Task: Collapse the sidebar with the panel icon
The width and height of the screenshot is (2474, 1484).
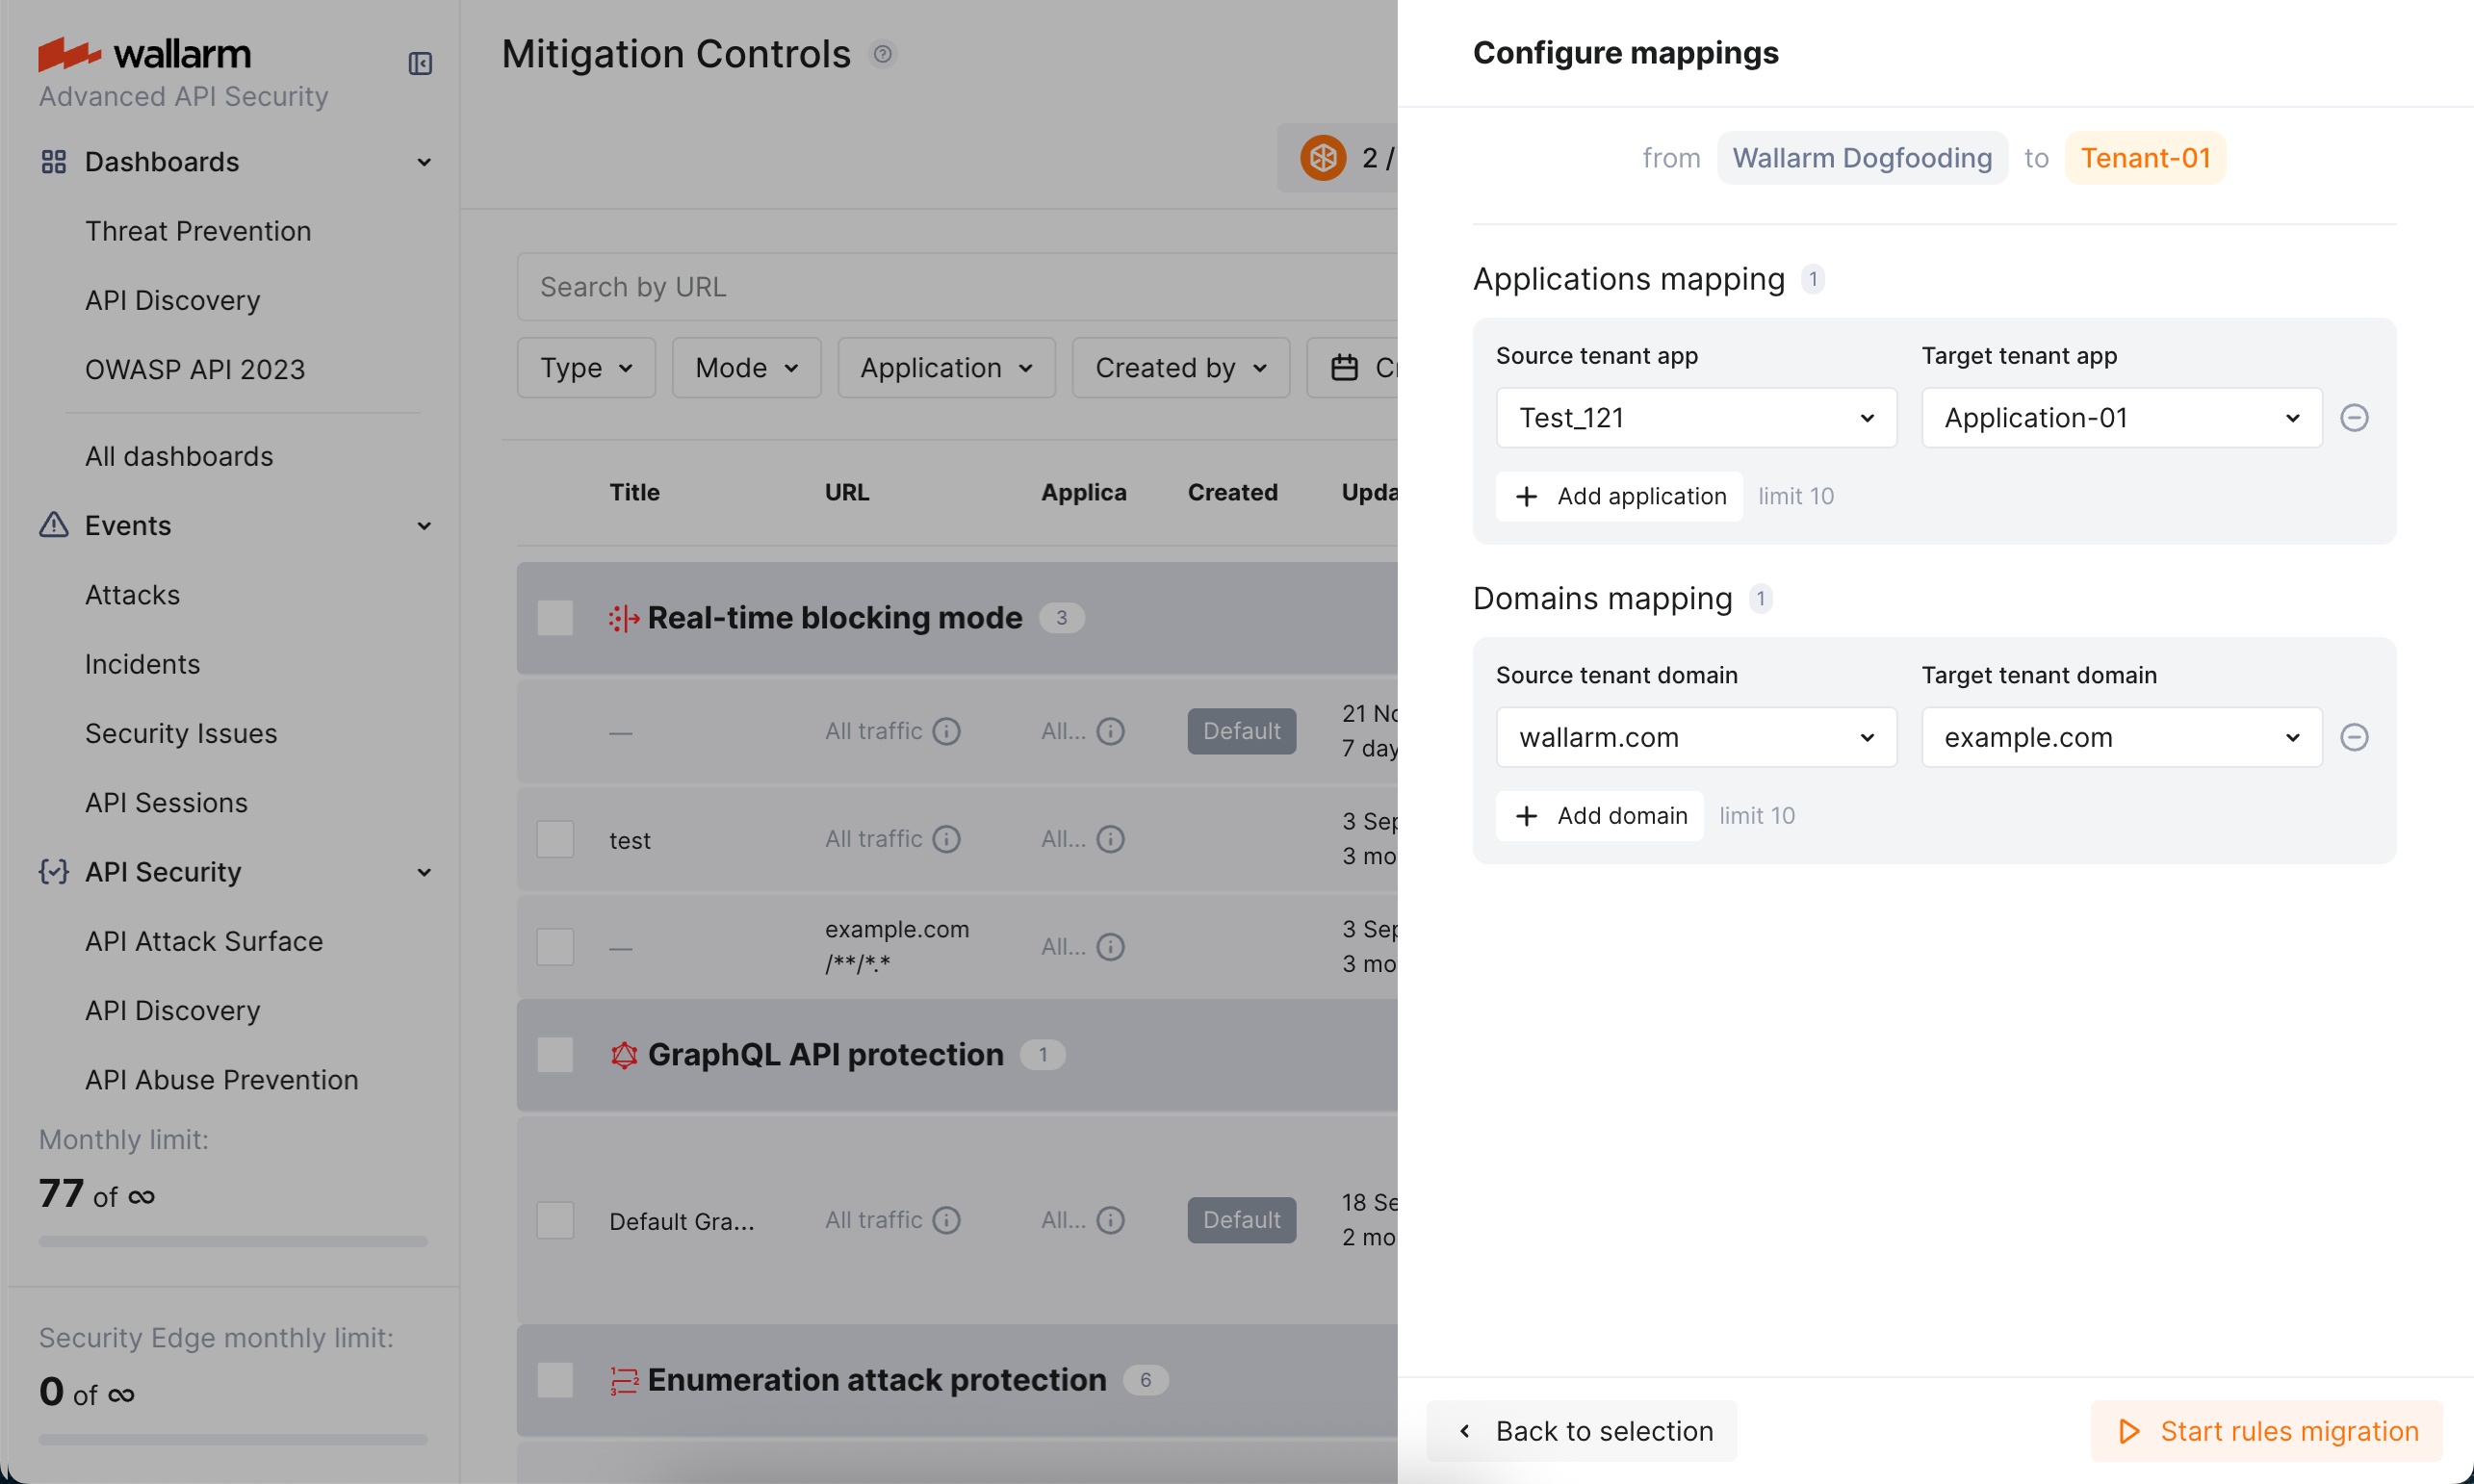Action: coord(420,63)
